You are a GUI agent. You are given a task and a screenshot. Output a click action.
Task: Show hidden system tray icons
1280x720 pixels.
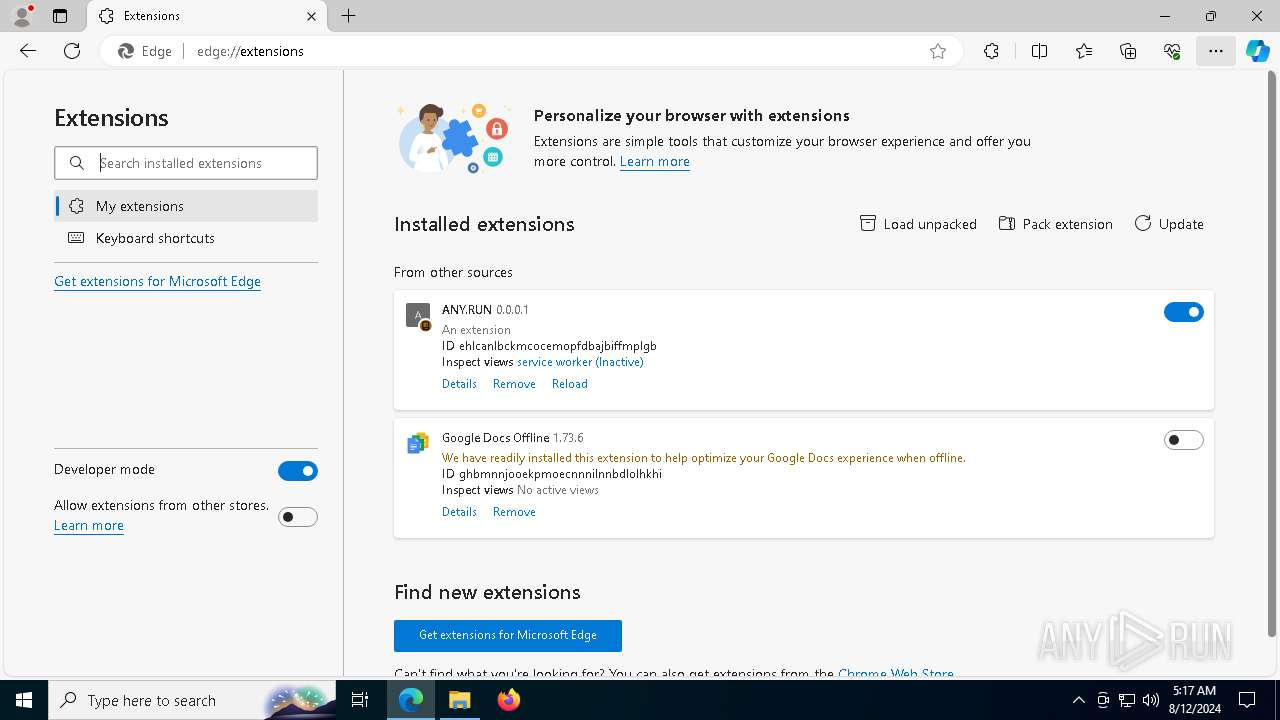tap(1078, 700)
